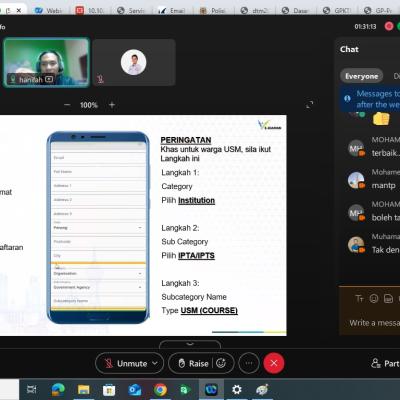Switch to the Webi browser tab
The width and height of the screenshot is (400, 400).
click(48, 10)
